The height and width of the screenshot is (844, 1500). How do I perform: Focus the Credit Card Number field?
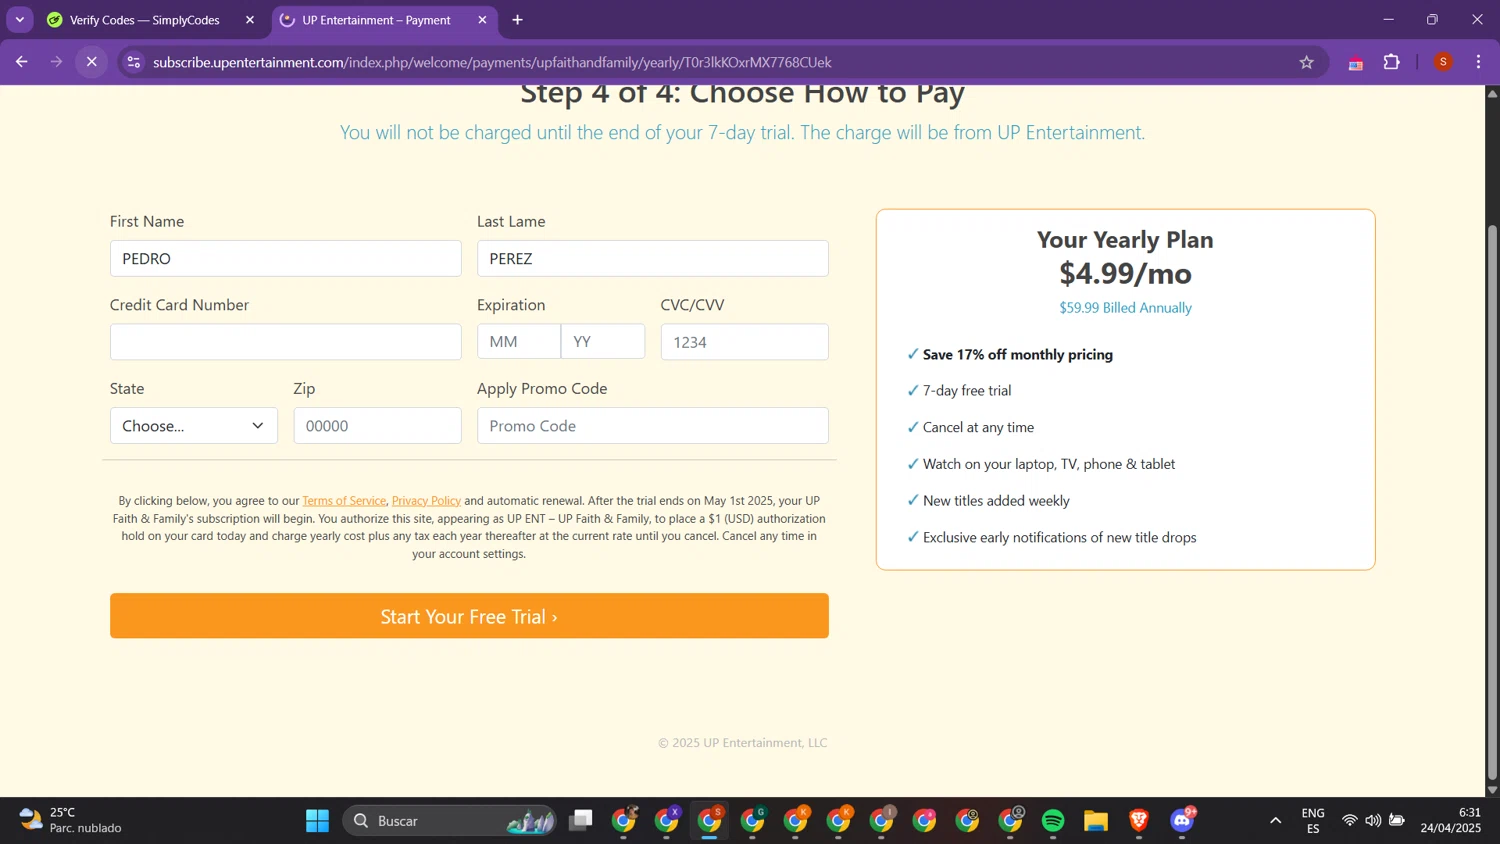(x=285, y=342)
